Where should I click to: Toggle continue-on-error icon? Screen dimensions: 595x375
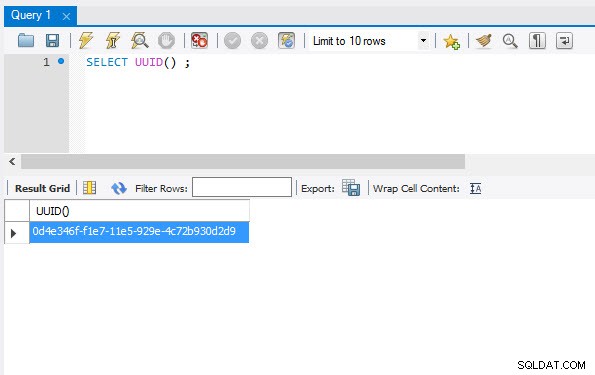(x=199, y=40)
